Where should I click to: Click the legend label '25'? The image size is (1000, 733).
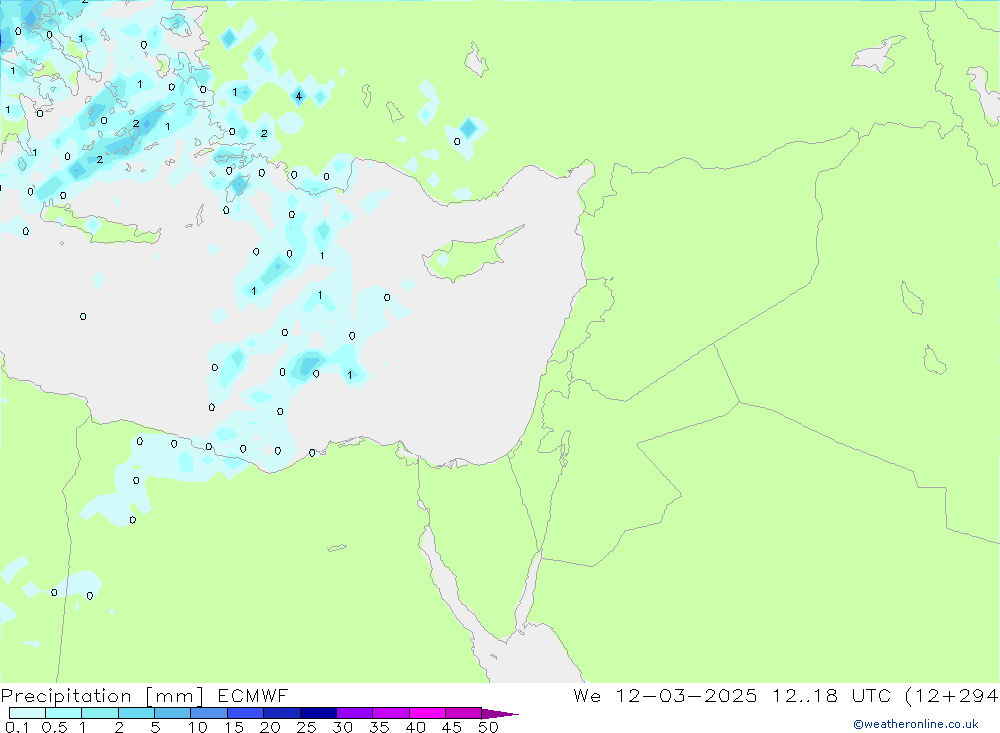(x=307, y=727)
